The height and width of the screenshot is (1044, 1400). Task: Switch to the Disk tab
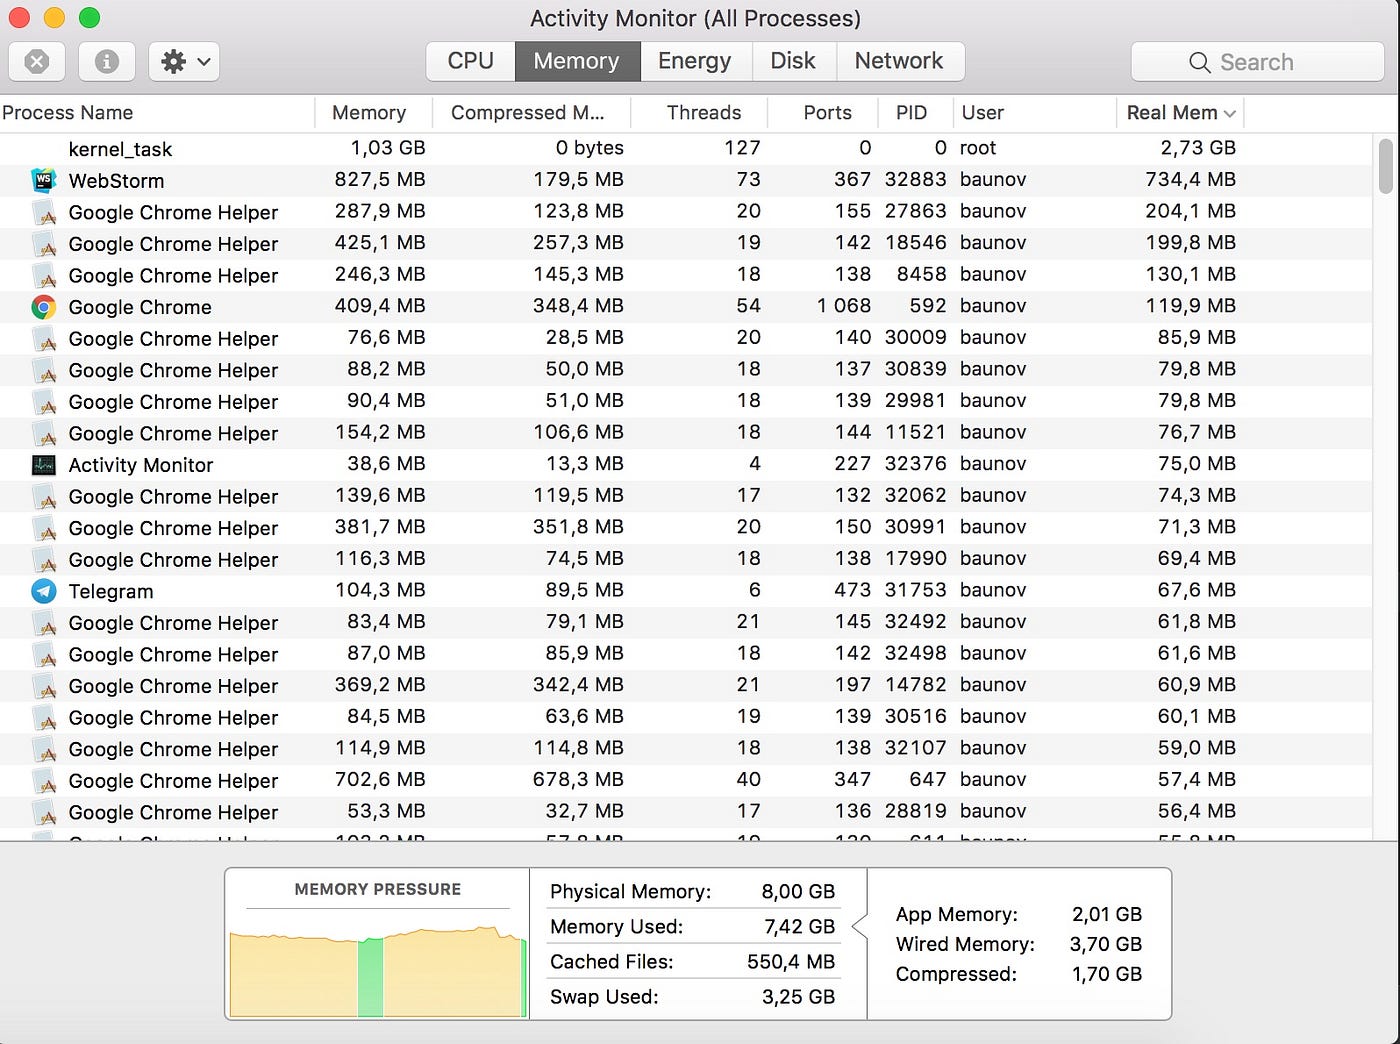tap(793, 61)
